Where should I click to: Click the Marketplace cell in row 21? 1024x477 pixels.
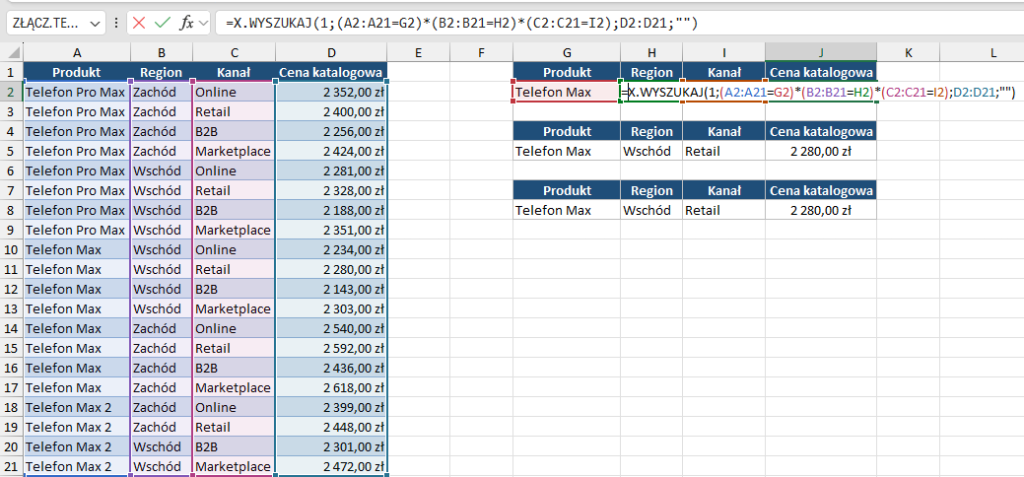point(233,466)
